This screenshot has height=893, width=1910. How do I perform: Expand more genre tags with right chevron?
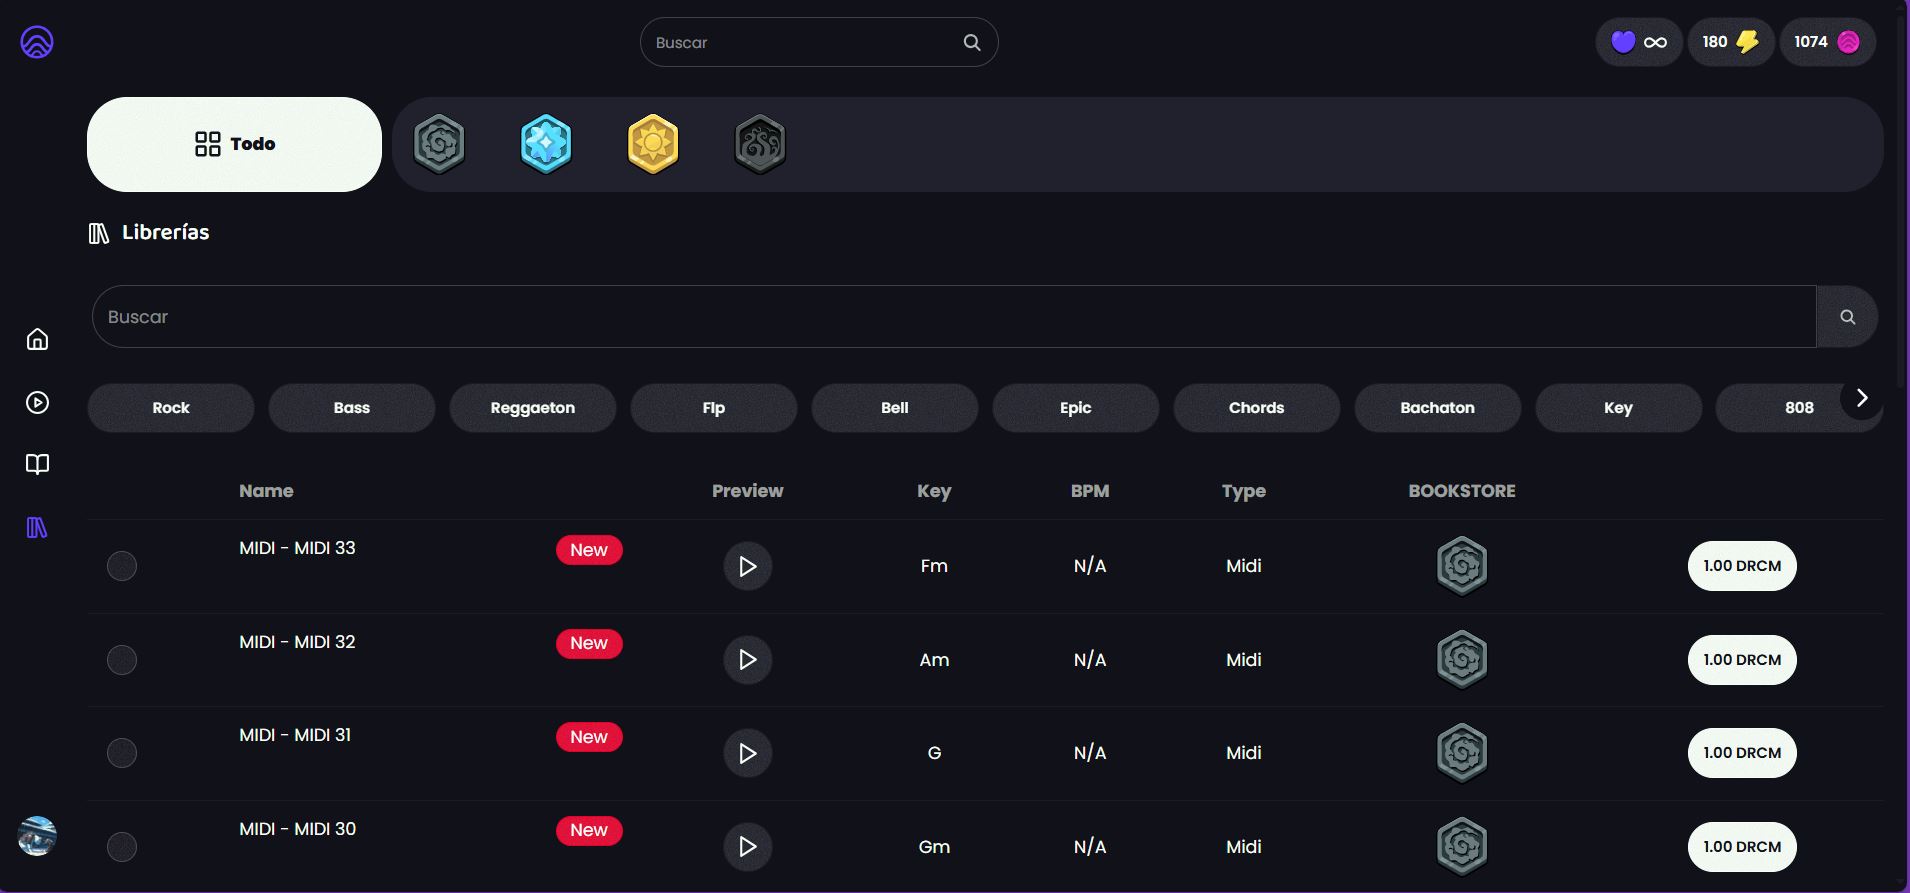[1861, 398]
